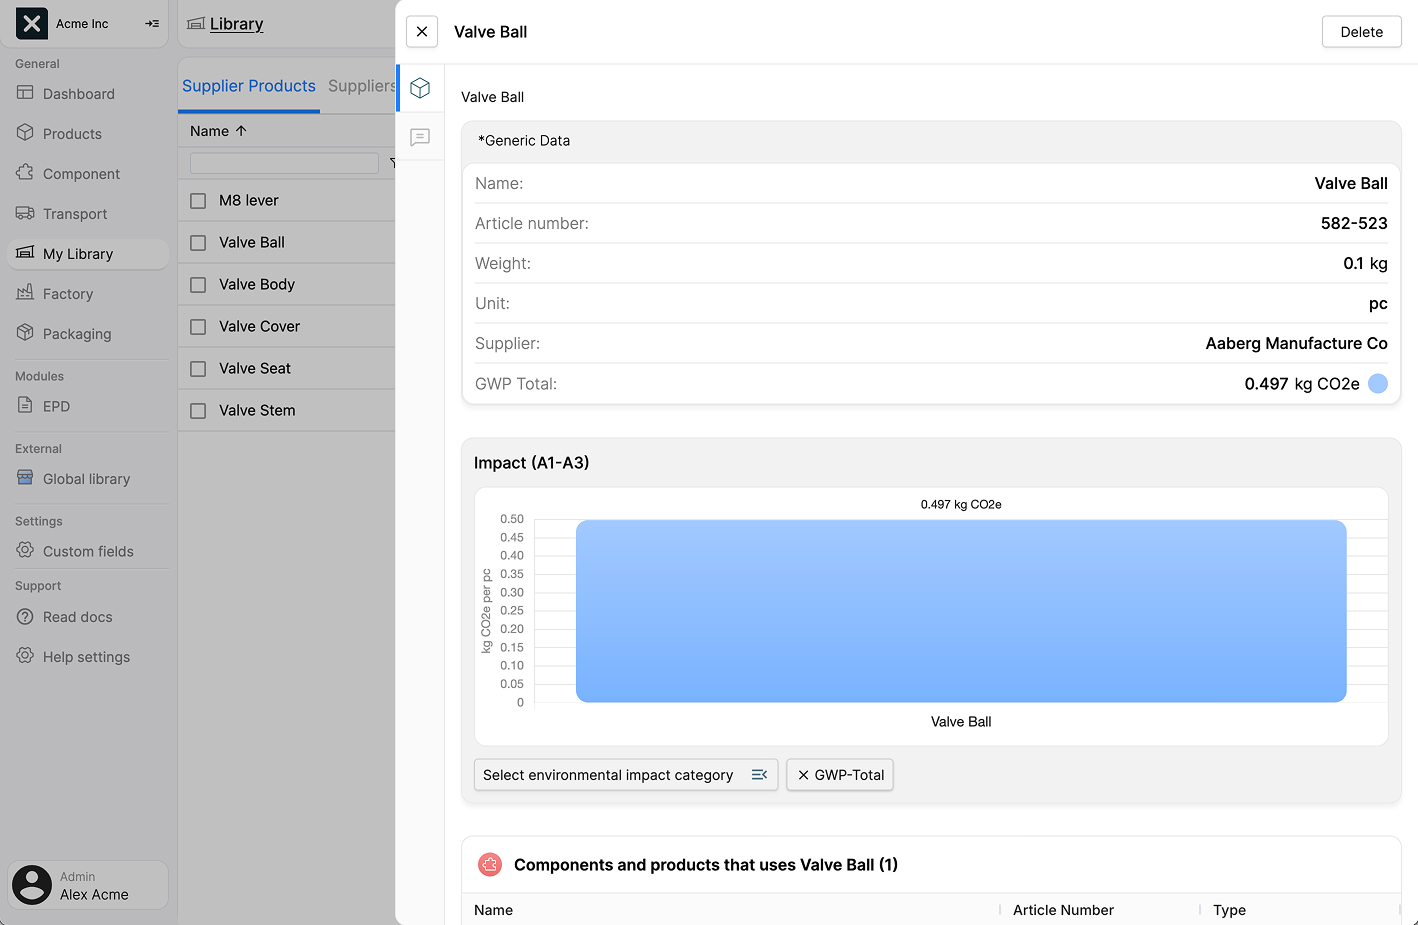Remove the GWP-Total category chip

tap(803, 775)
